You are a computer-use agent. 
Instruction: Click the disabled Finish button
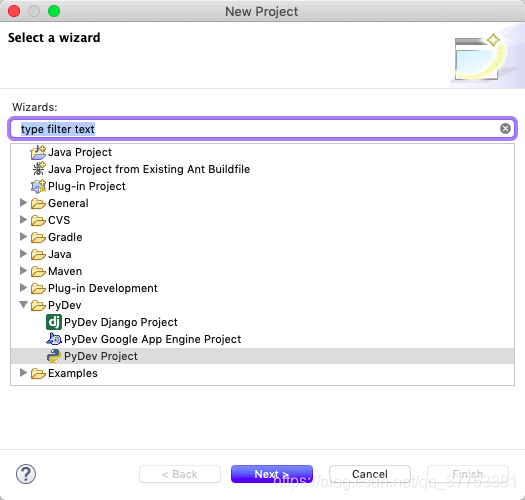(468, 474)
